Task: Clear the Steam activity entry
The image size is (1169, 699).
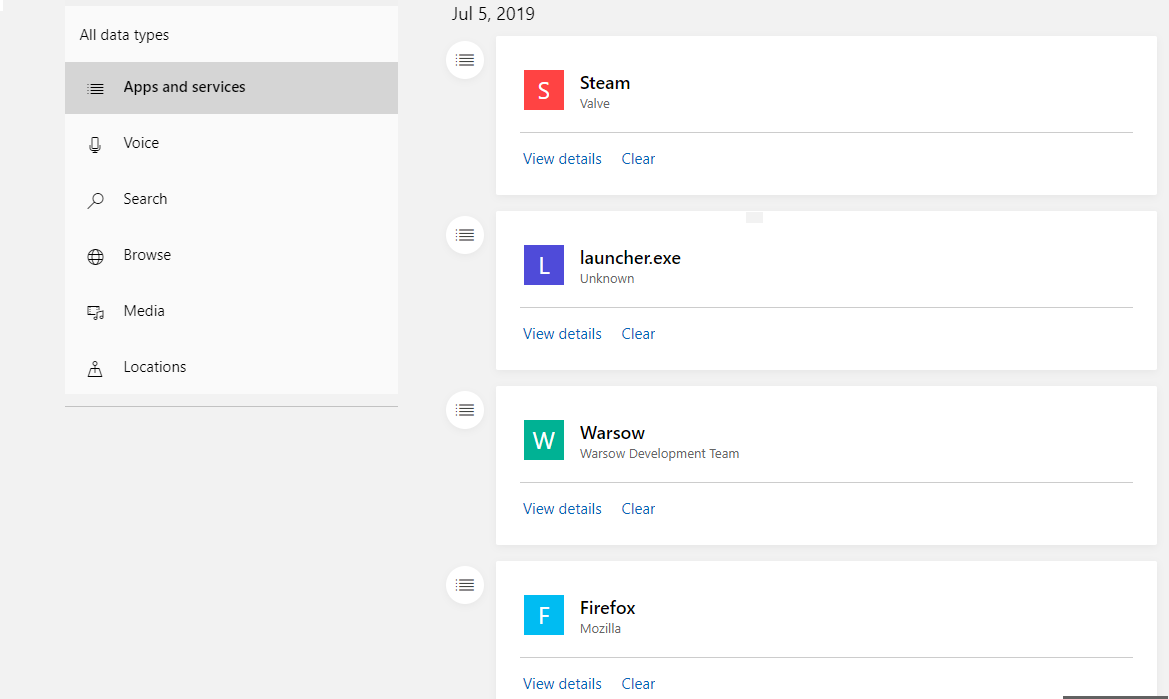Action: pyautogui.click(x=638, y=159)
